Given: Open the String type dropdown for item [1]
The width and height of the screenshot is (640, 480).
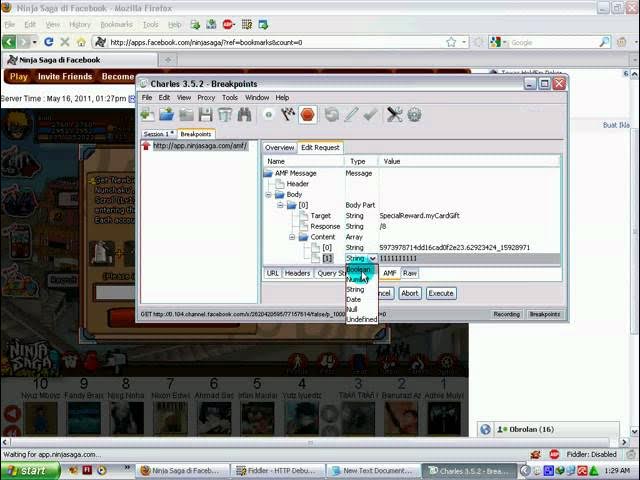Looking at the screenshot, I should pyautogui.click(x=372, y=259).
